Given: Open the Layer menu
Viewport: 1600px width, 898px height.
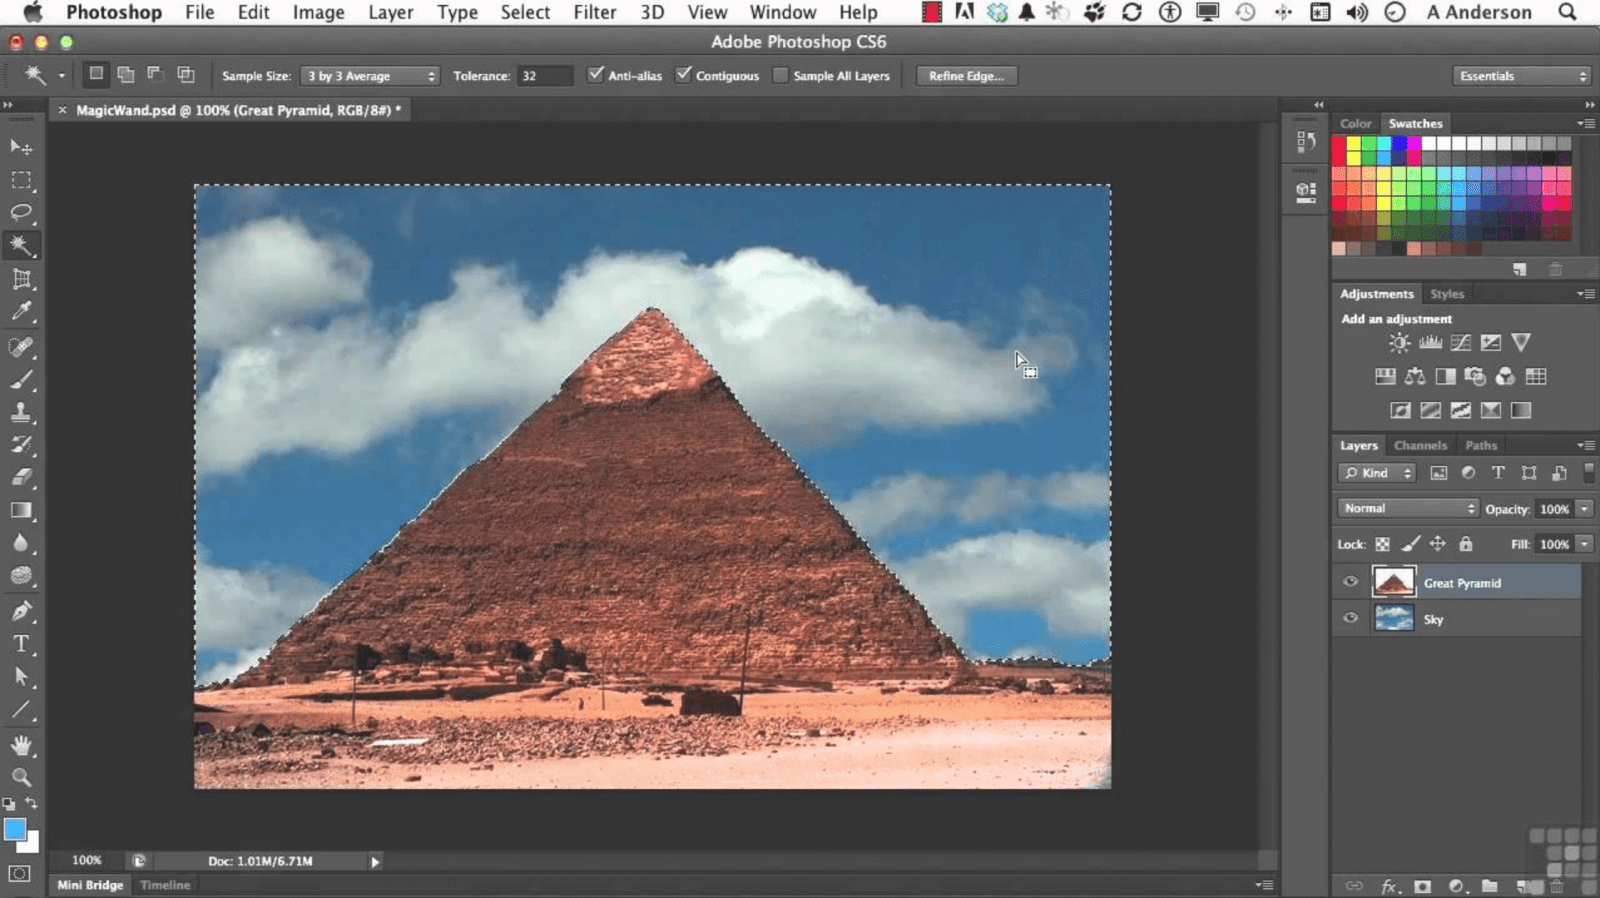Looking at the screenshot, I should [x=390, y=12].
